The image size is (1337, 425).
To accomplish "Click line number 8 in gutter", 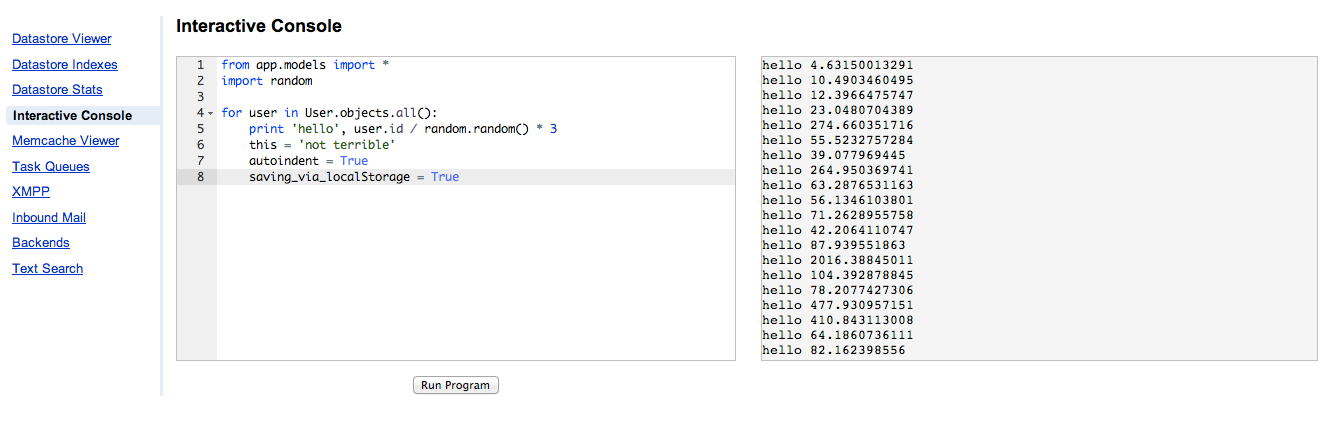I will [200, 177].
